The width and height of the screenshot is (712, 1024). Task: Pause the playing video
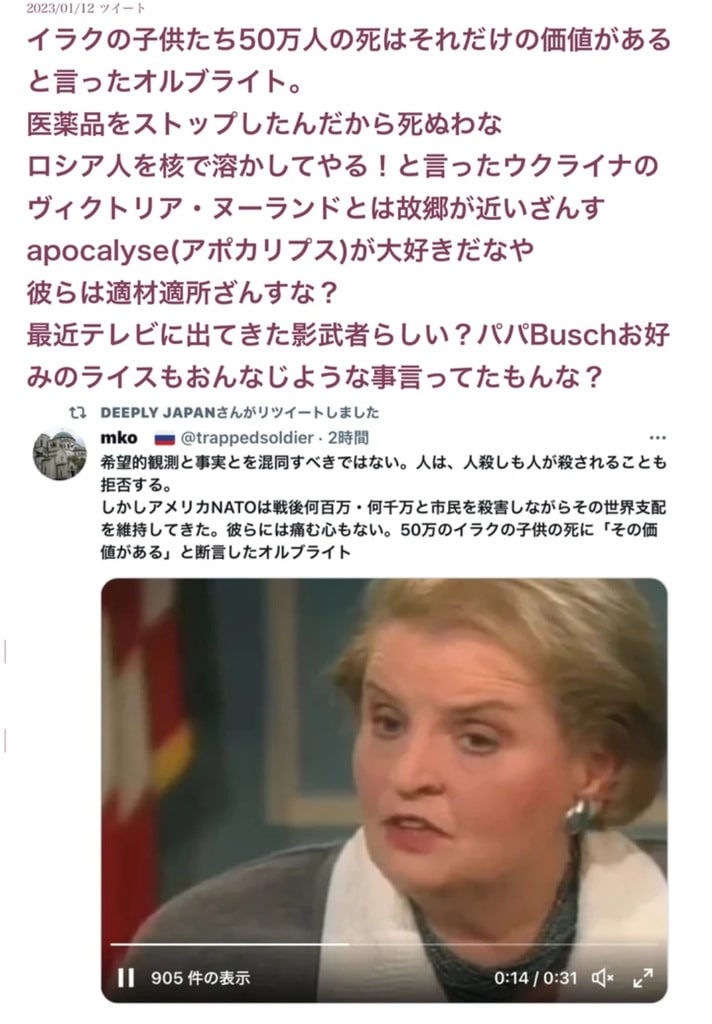pos(125,978)
